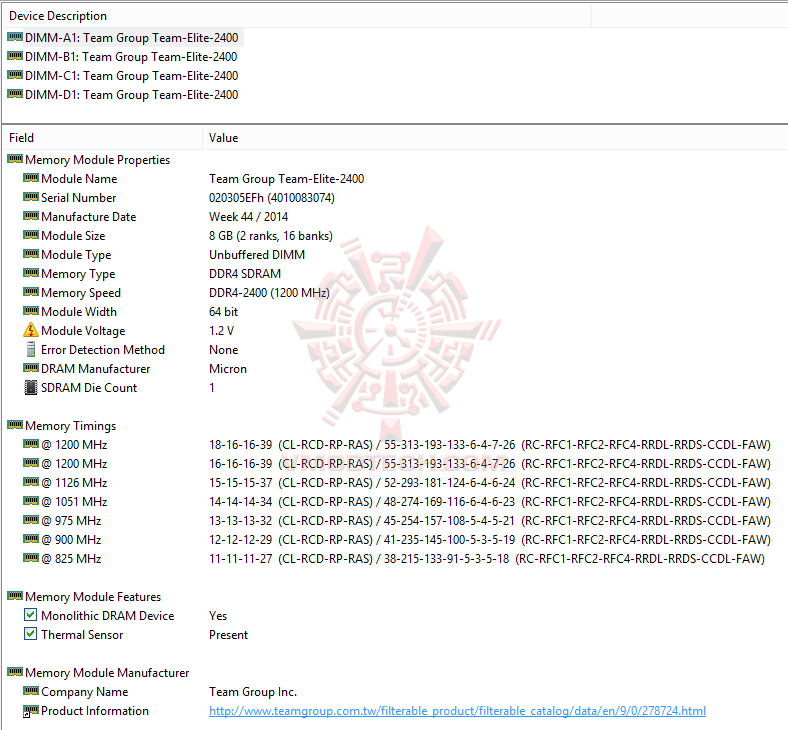Click the icon beside @ 975 MHz

[x=31, y=520]
